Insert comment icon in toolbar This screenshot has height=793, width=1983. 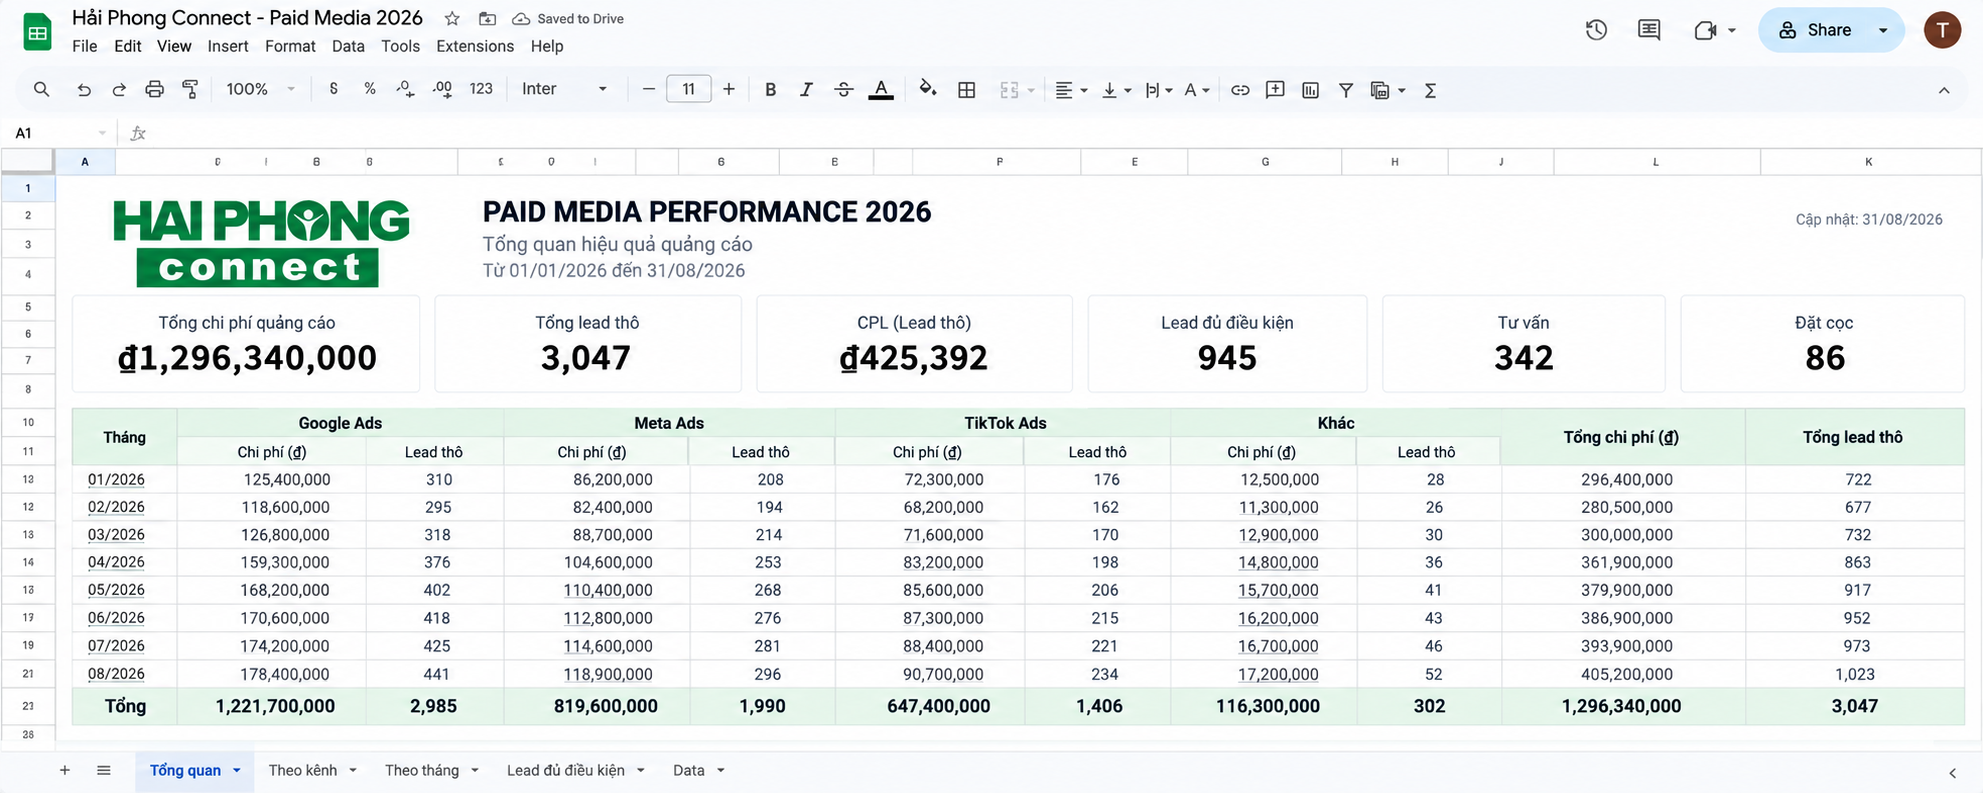(1275, 89)
